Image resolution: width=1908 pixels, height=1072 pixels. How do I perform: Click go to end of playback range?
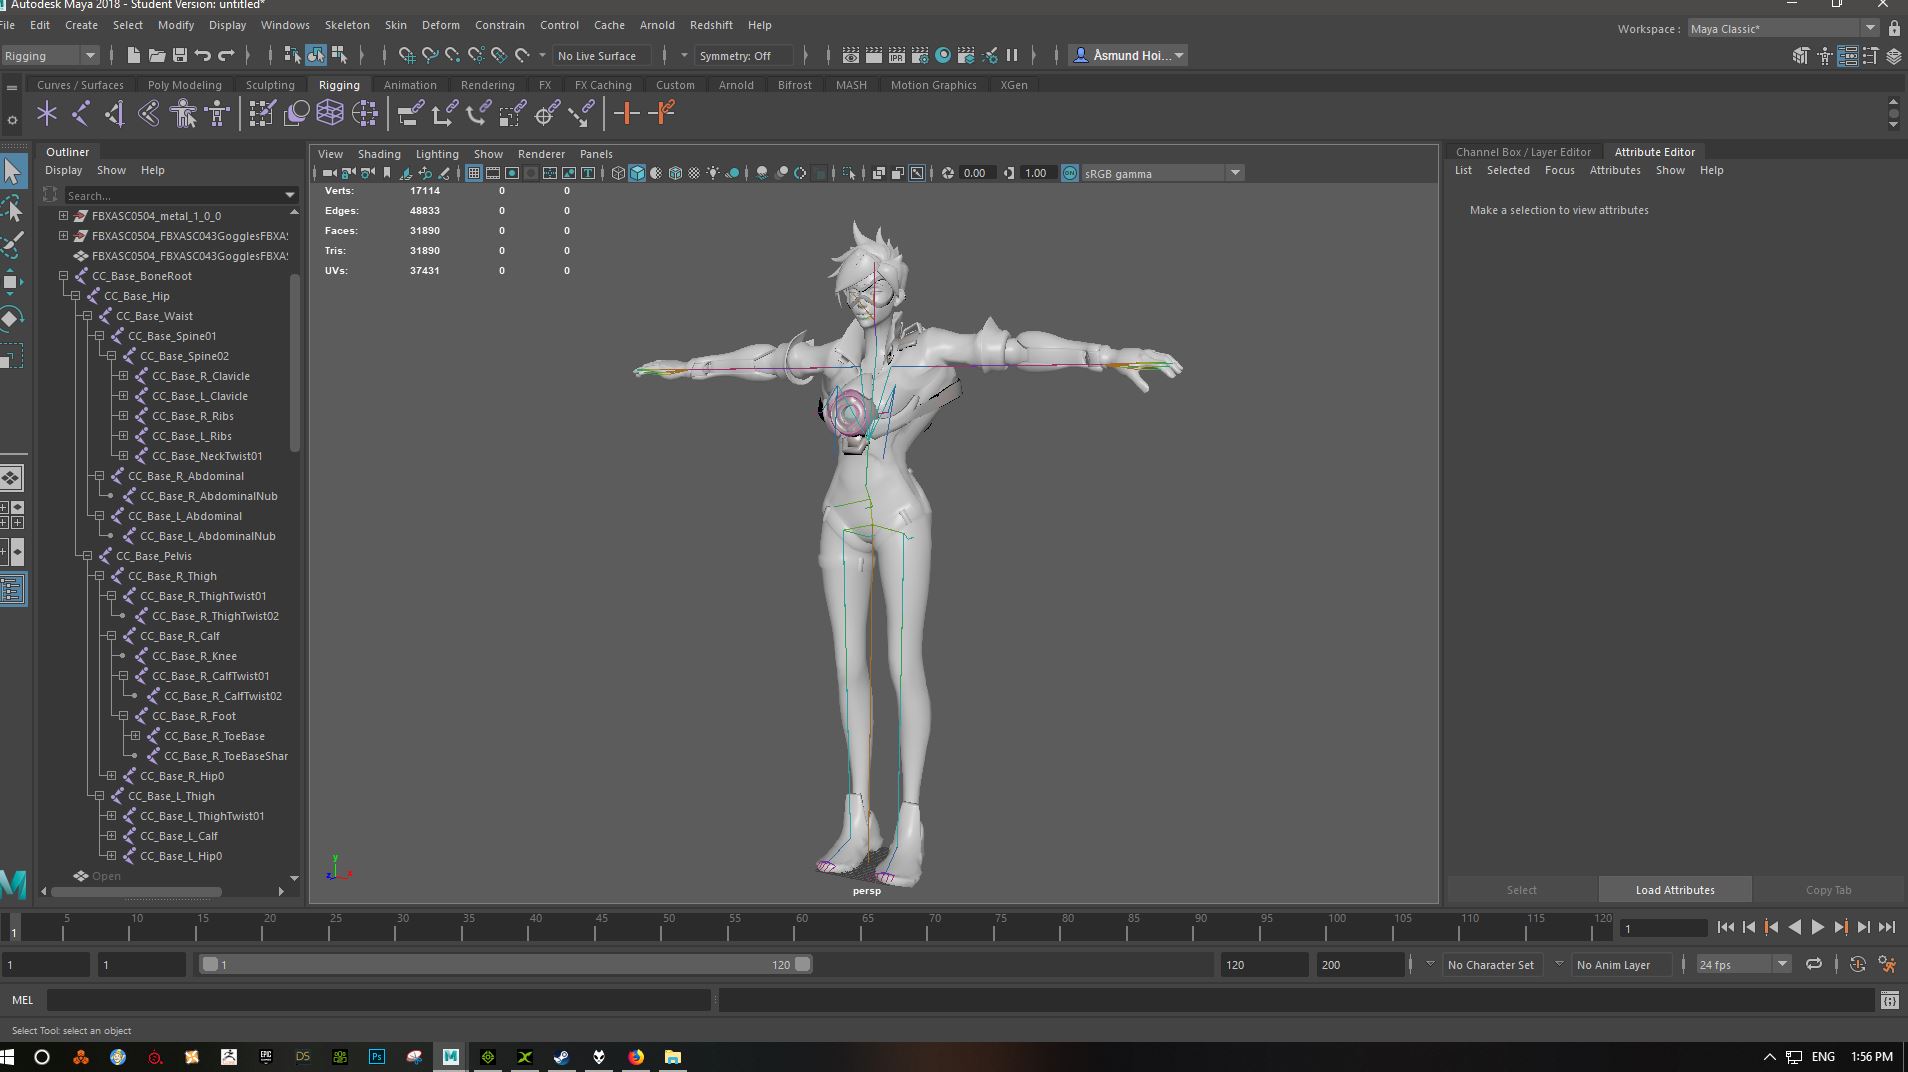(1886, 928)
